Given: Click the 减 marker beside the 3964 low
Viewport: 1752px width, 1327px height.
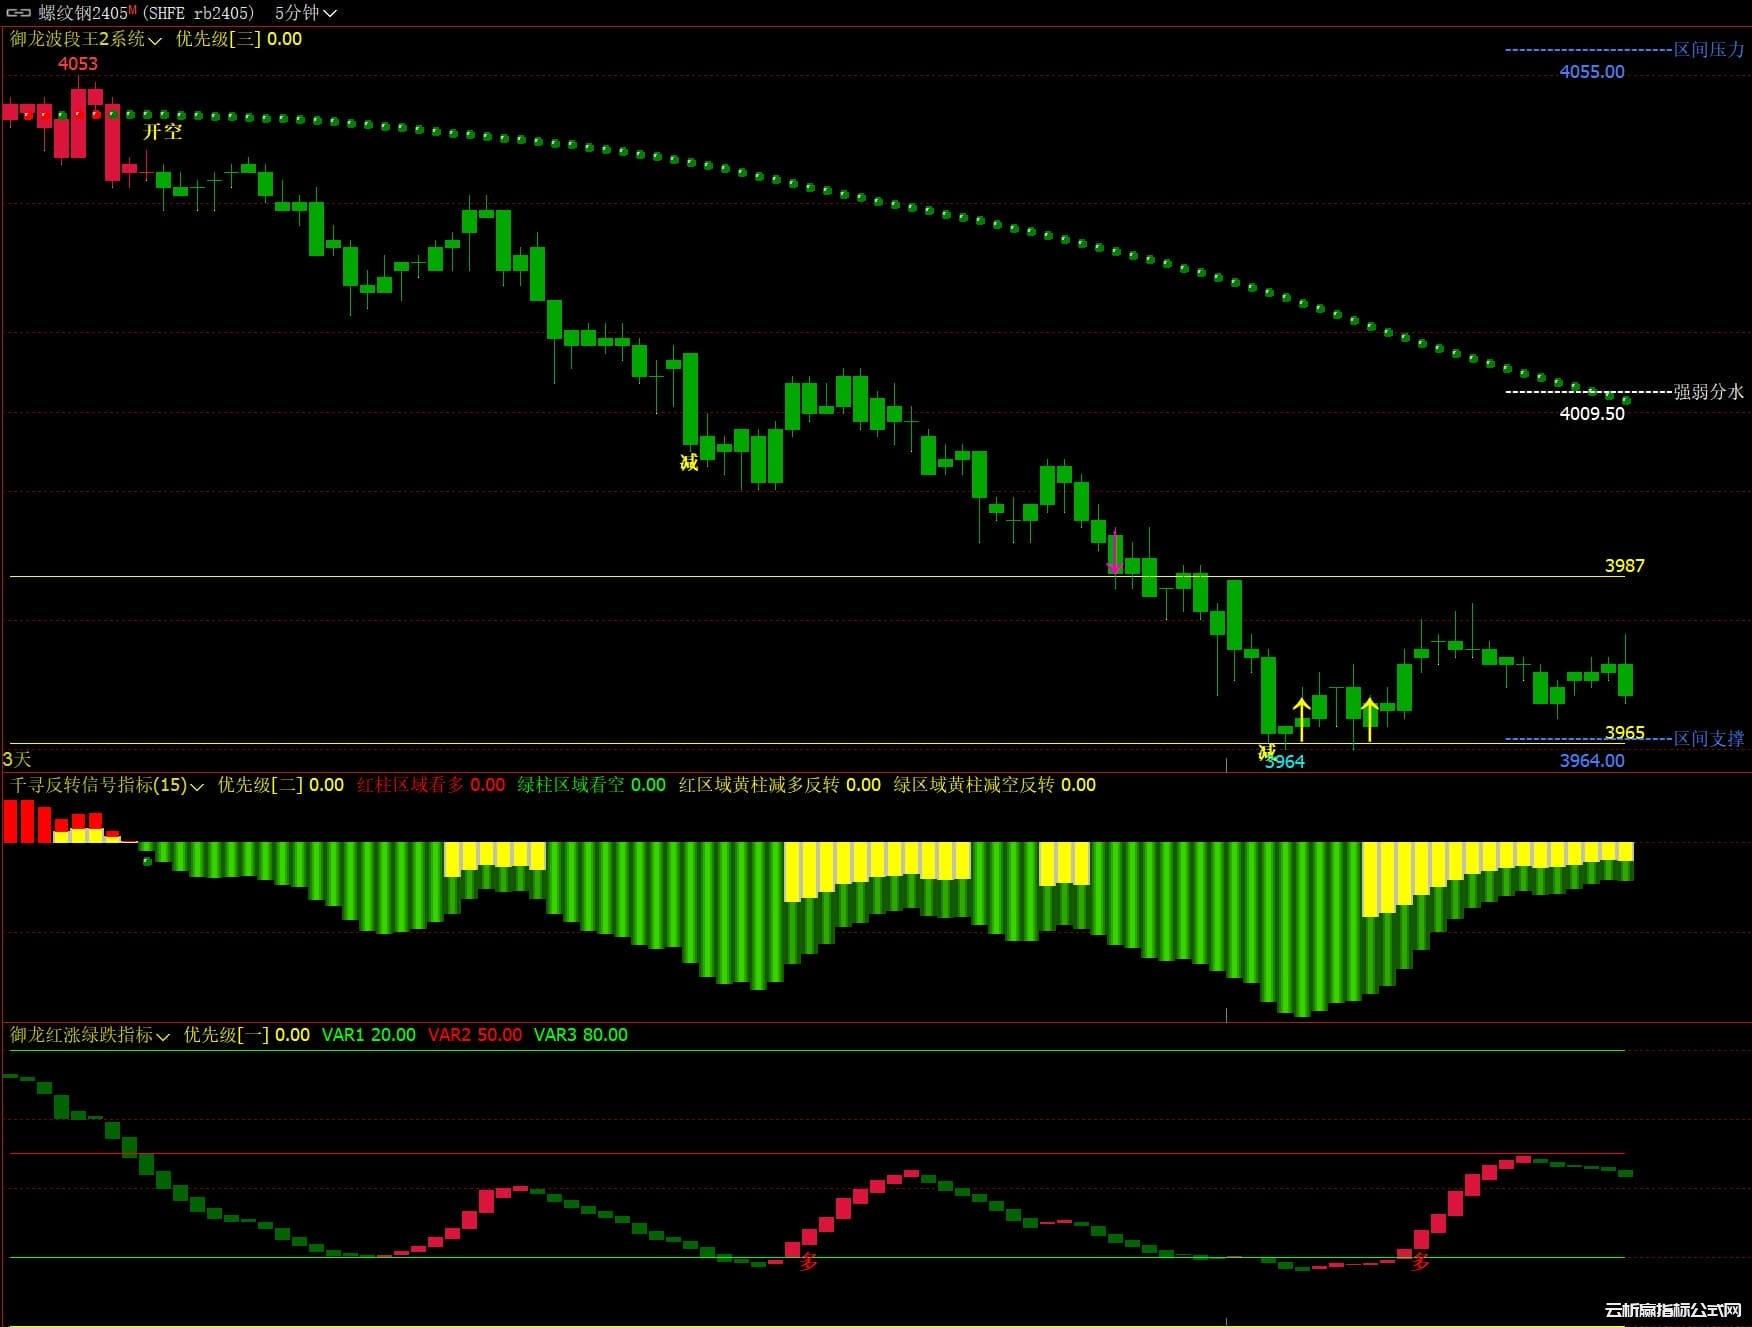Looking at the screenshot, I should (1267, 751).
